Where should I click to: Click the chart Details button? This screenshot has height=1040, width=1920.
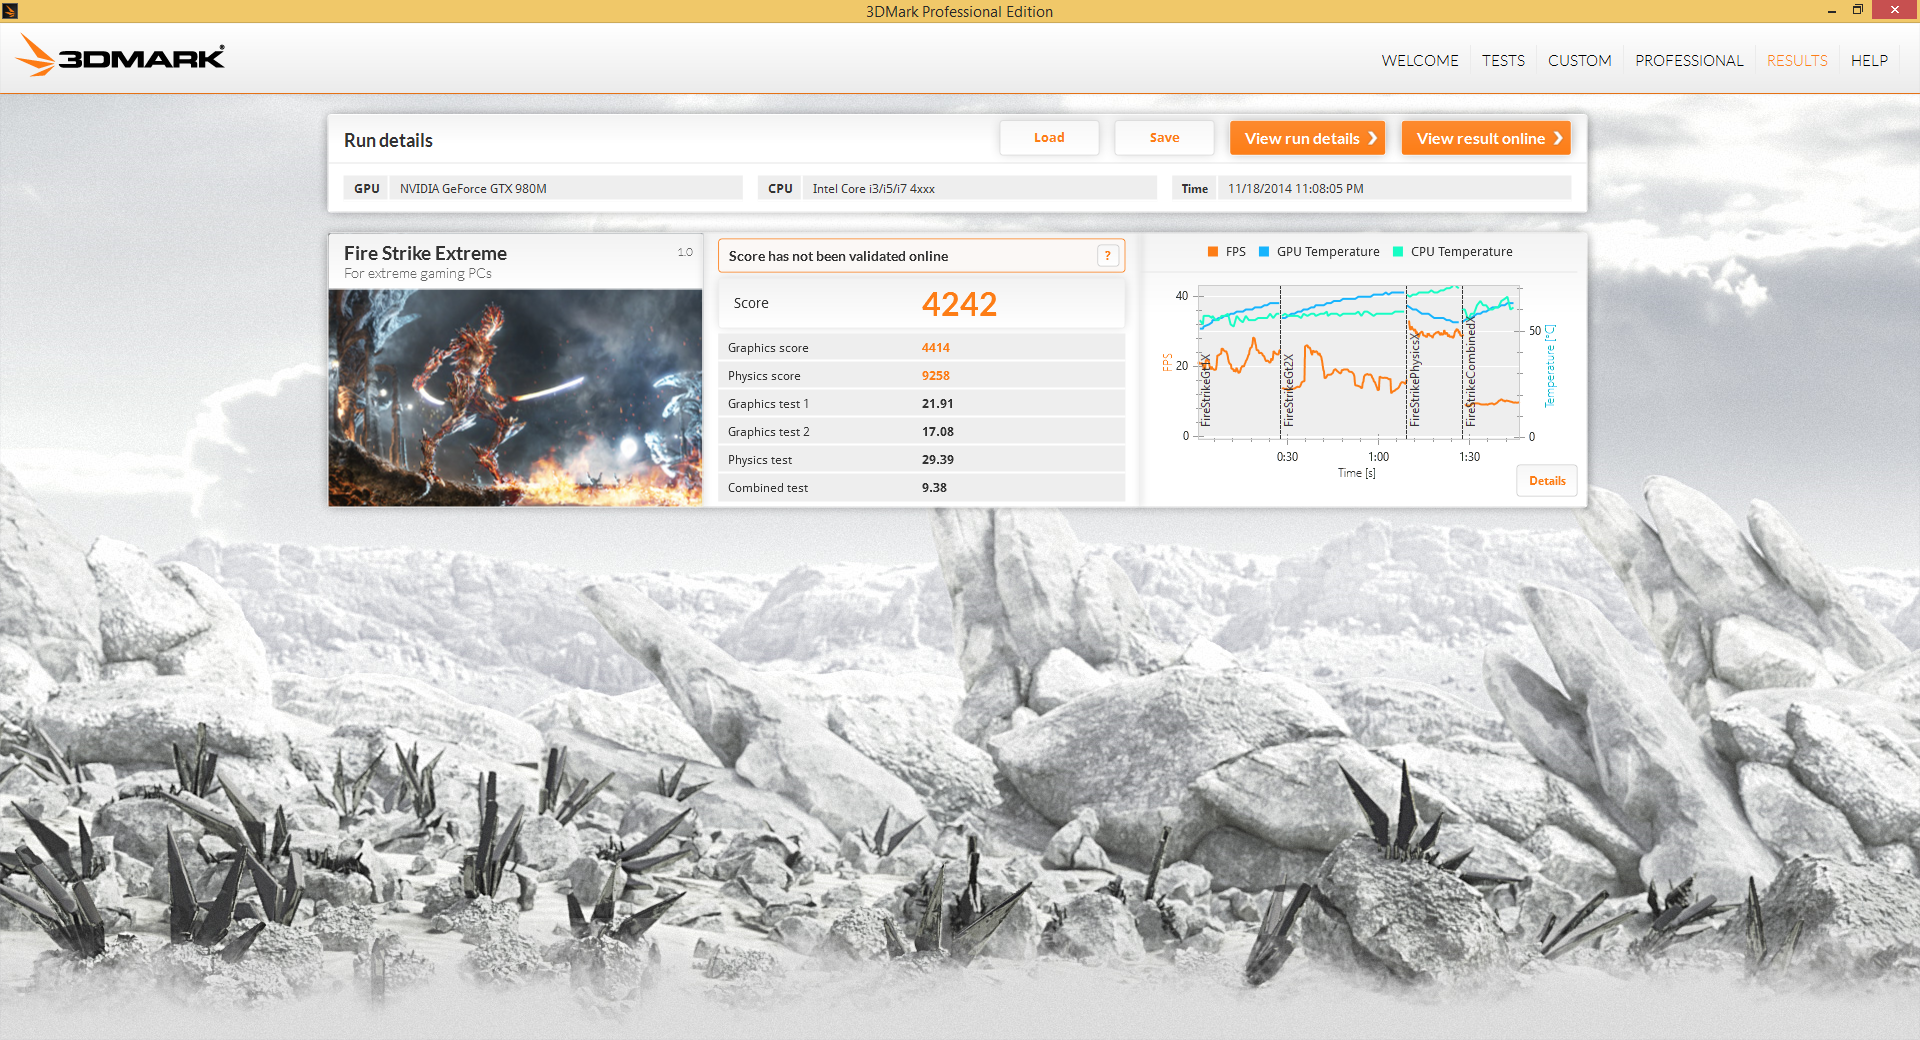point(1547,481)
